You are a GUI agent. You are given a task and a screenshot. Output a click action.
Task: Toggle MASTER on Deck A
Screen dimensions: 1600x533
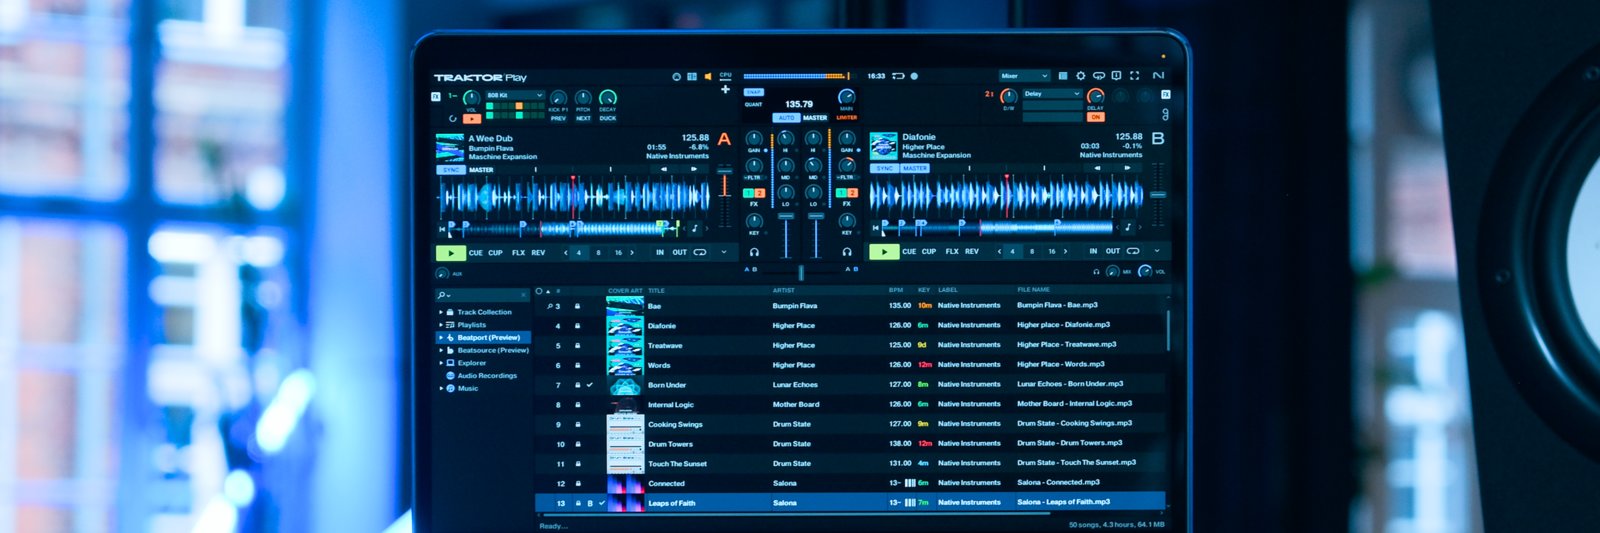[481, 170]
